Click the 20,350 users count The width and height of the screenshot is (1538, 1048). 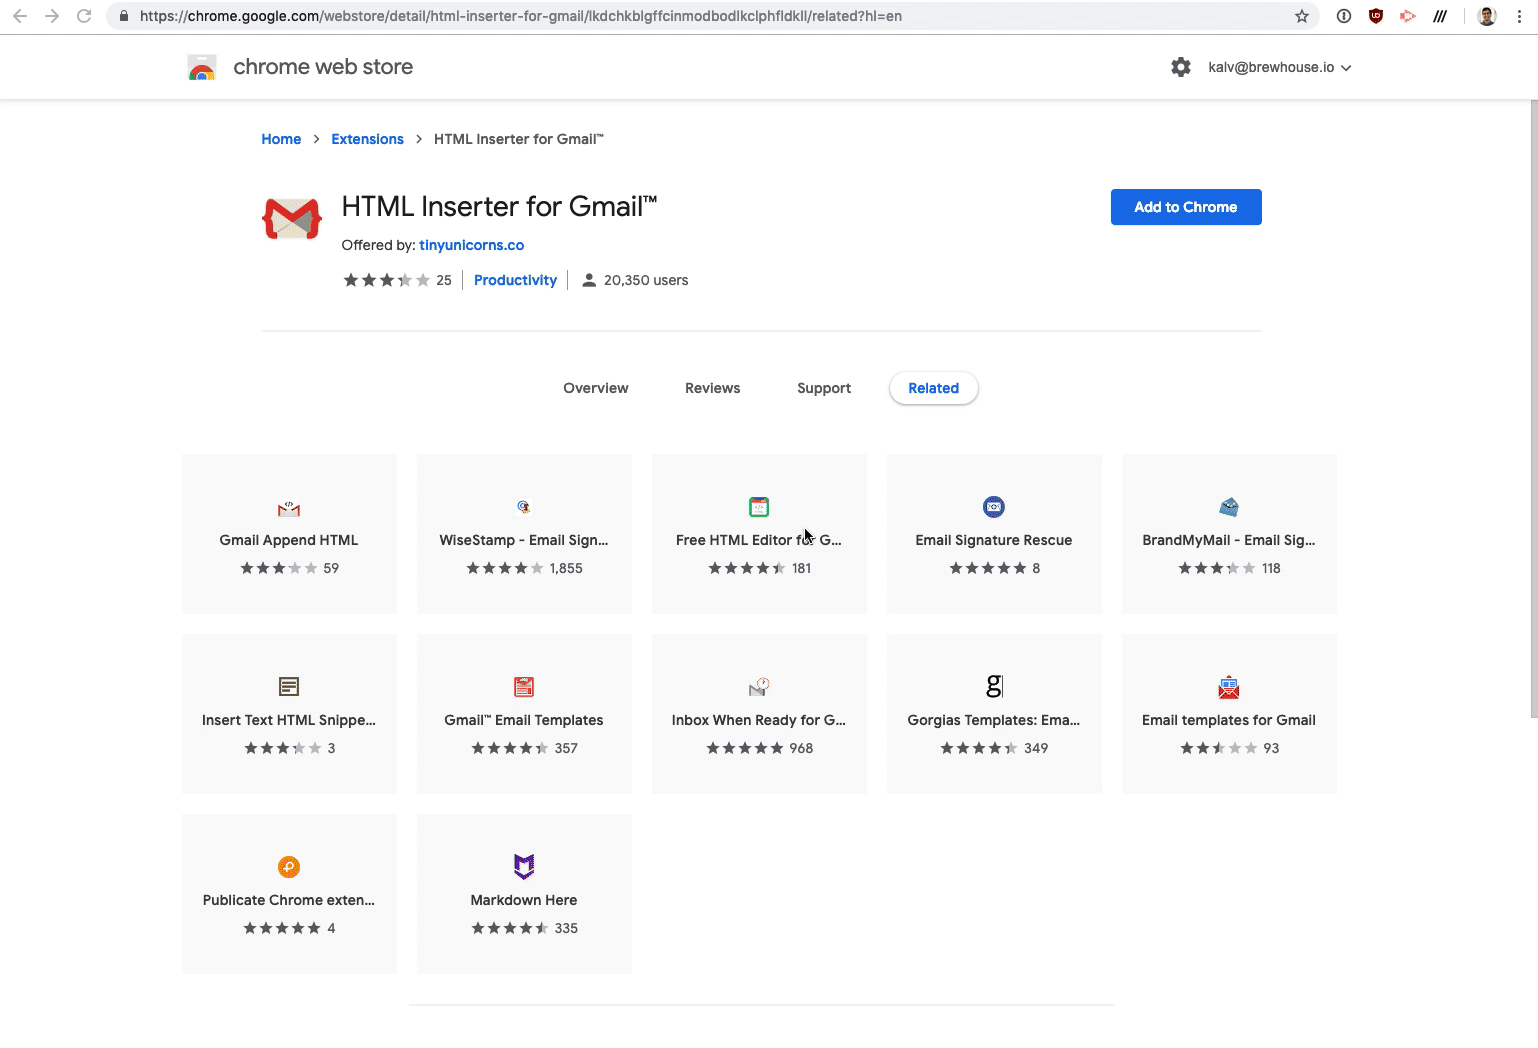tap(646, 280)
